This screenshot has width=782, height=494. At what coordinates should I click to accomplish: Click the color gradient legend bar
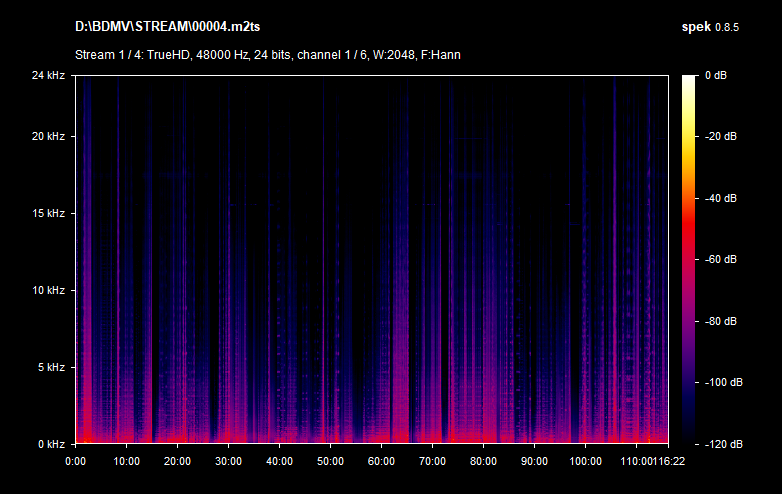point(688,259)
